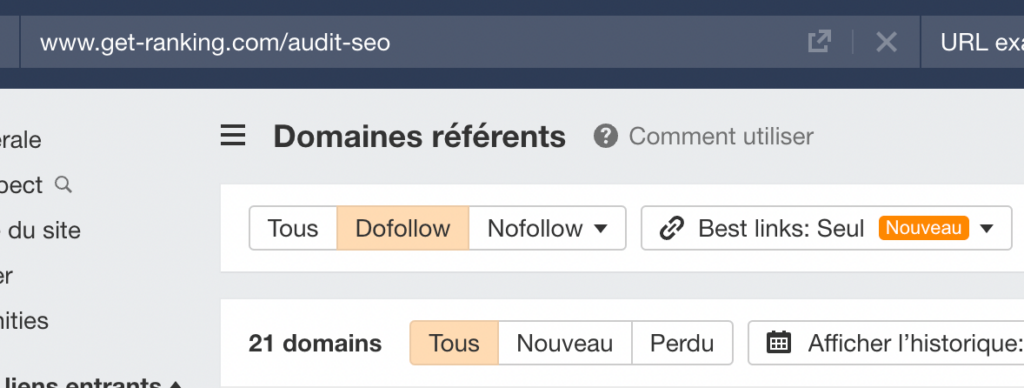Select the Dofollow filter
The image size is (1024, 388).
[403, 228]
